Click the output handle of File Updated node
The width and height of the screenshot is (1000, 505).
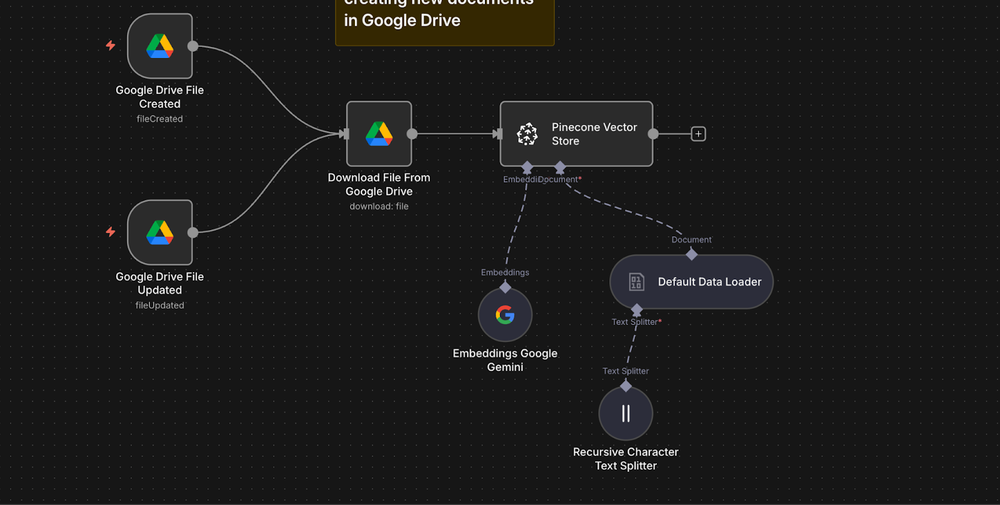coord(193,232)
